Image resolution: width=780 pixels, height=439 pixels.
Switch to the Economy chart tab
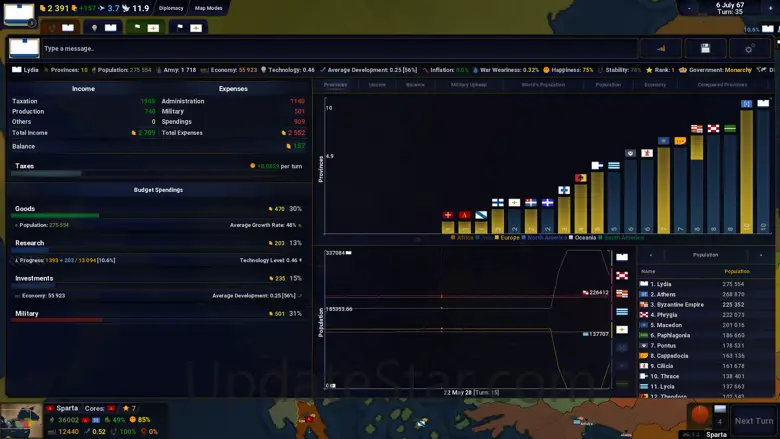pyautogui.click(x=655, y=85)
